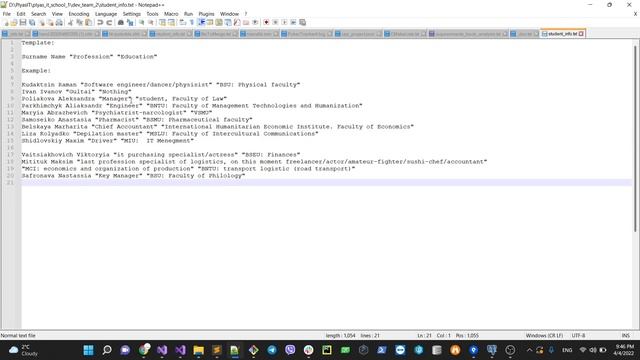Open the weather widget showing Cloudy
The width and height of the screenshot is (640, 360).
(23, 350)
